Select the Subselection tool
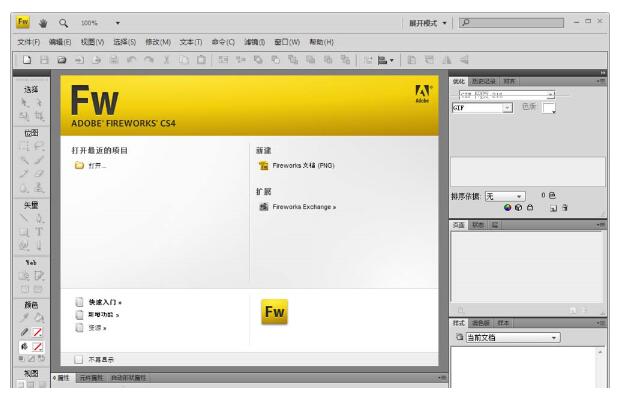The width and height of the screenshot is (627, 406). pyautogui.click(x=39, y=103)
